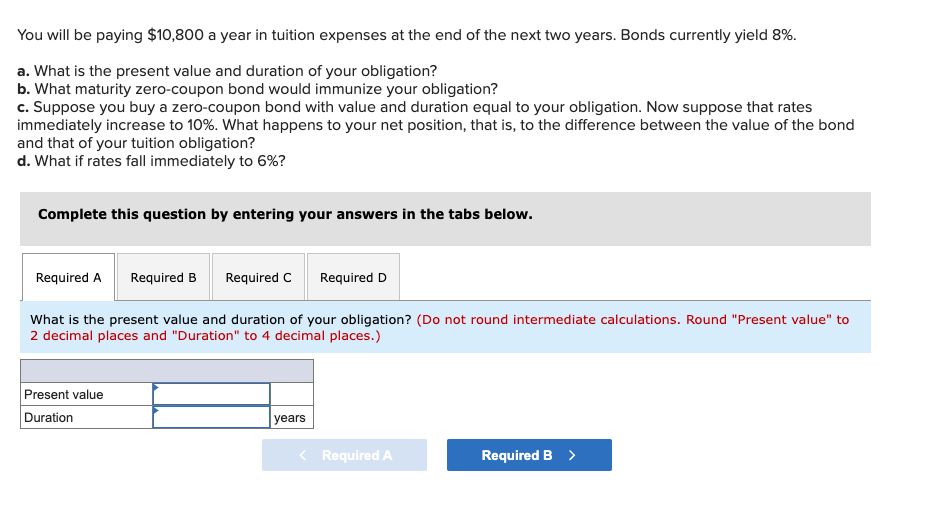
Task: Click question part d about rates falling
Action: (x=151, y=160)
